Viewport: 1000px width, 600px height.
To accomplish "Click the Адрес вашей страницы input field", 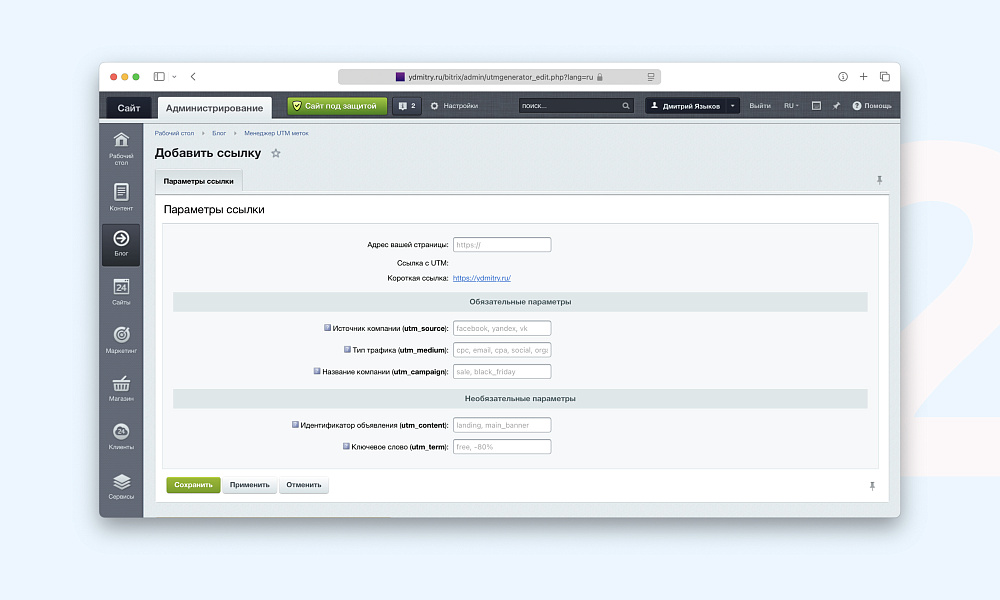I will (502, 244).
